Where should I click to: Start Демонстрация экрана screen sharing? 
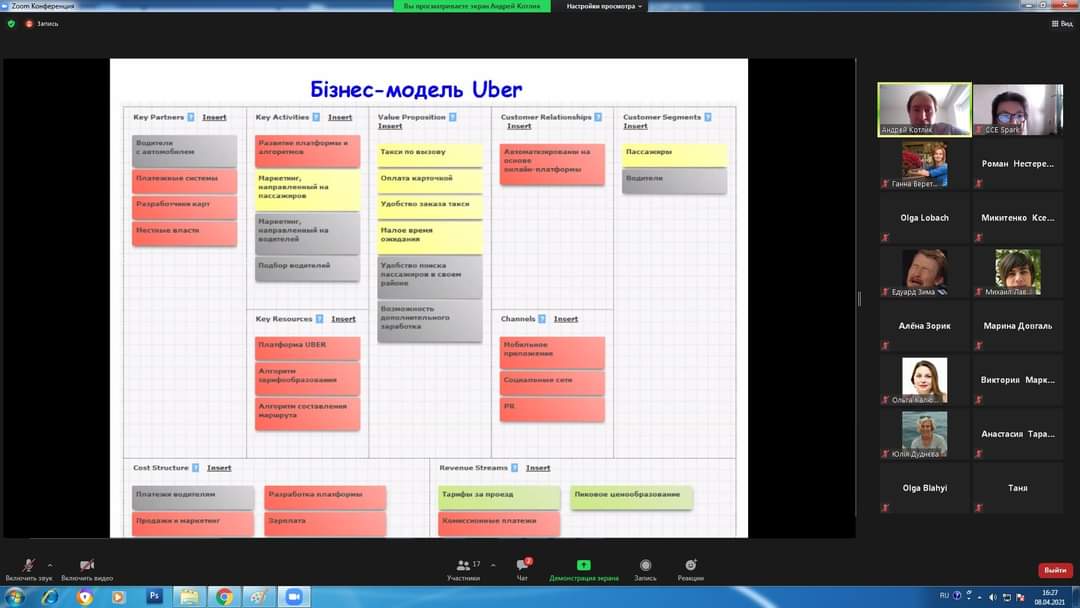click(x=583, y=570)
